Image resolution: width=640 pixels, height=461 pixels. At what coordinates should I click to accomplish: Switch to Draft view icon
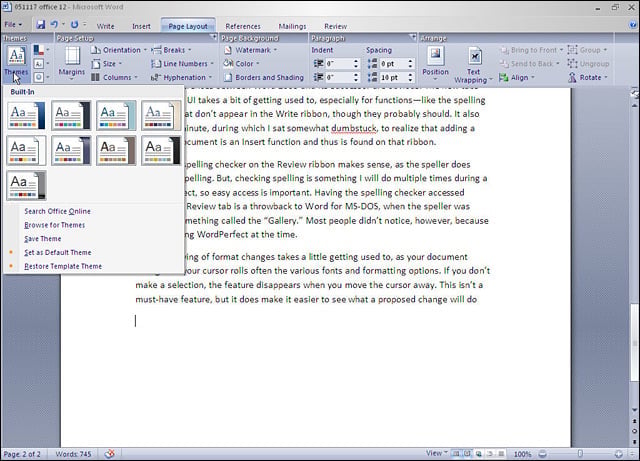pyautogui.click(x=501, y=454)
